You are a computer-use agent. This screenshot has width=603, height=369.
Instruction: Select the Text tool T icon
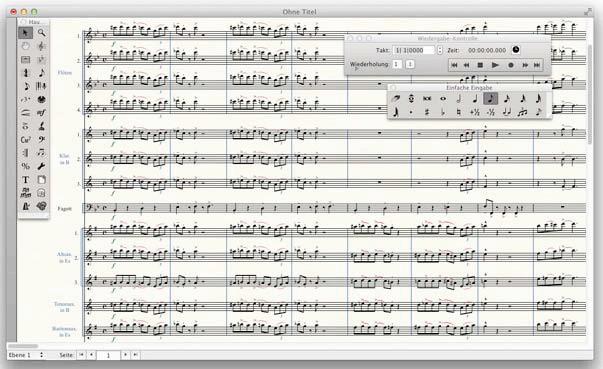coord(25,180)
